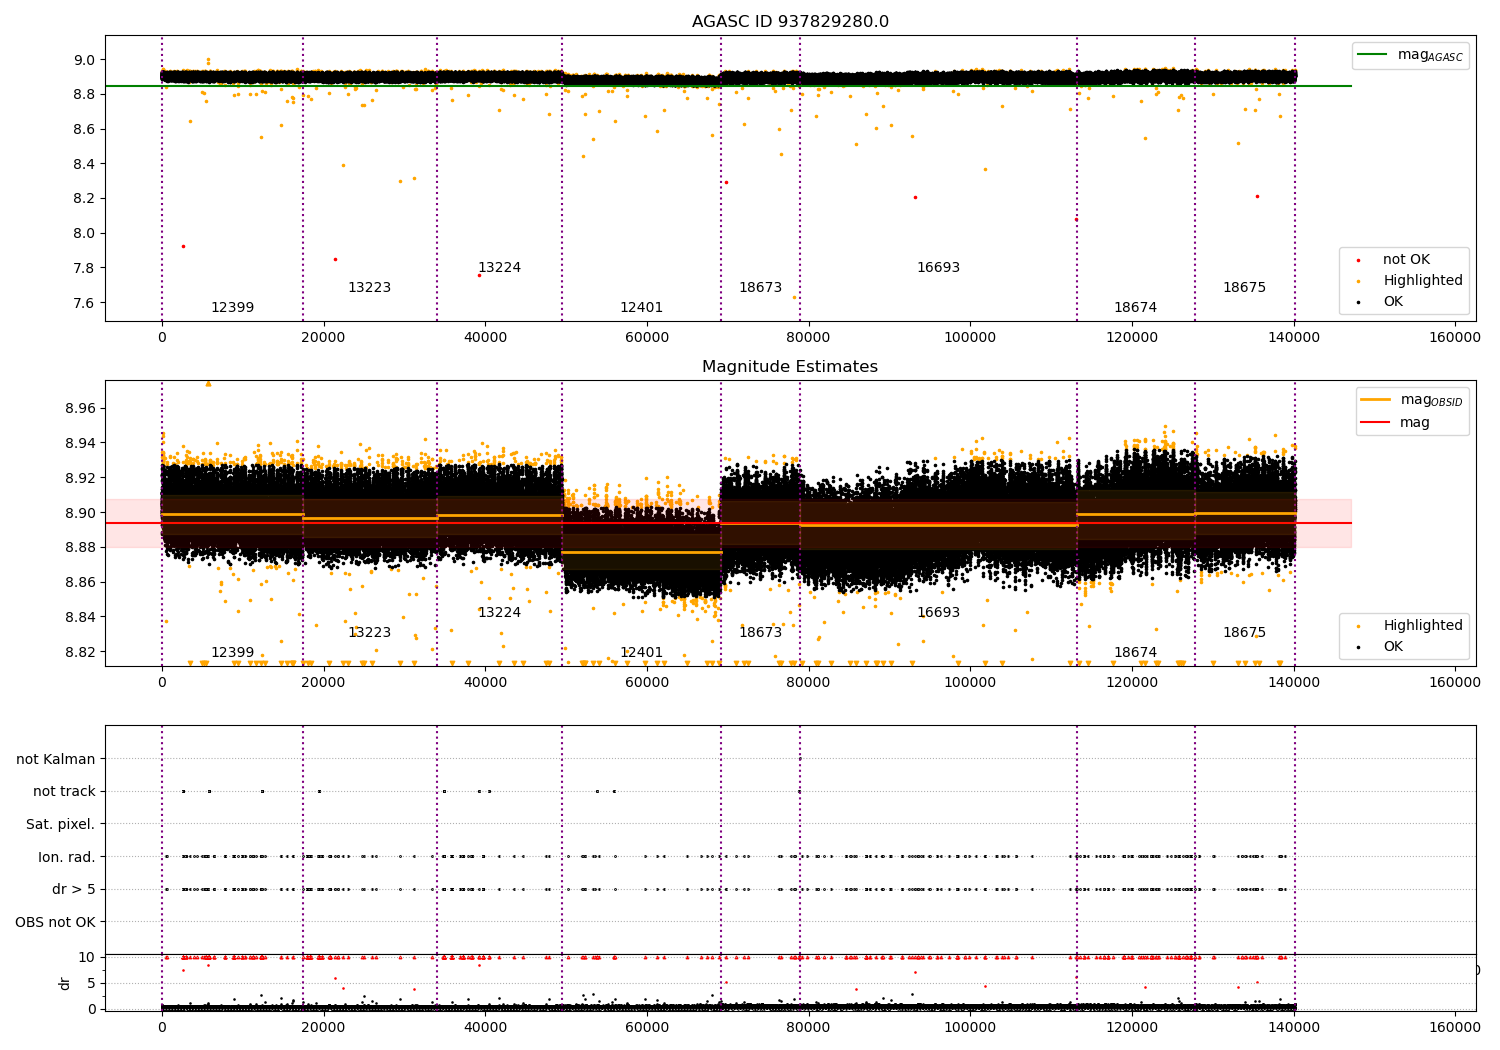Viewport: 1500px width, 1050px height.
Task: Click the 'not OK' legend entry
Action: (1406, 260)
